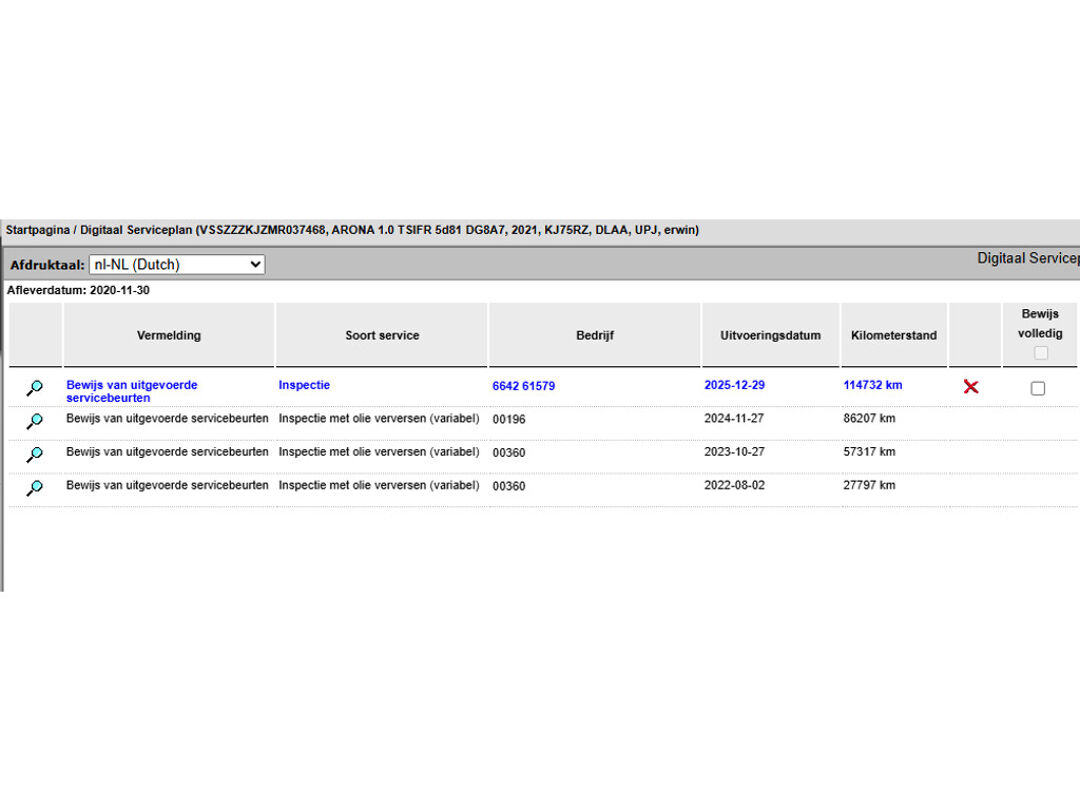Viewport: 1080px width, 810px height.
Task: Open details magnifier for the 2025-12-29 inspection
Action: [35, 388]
